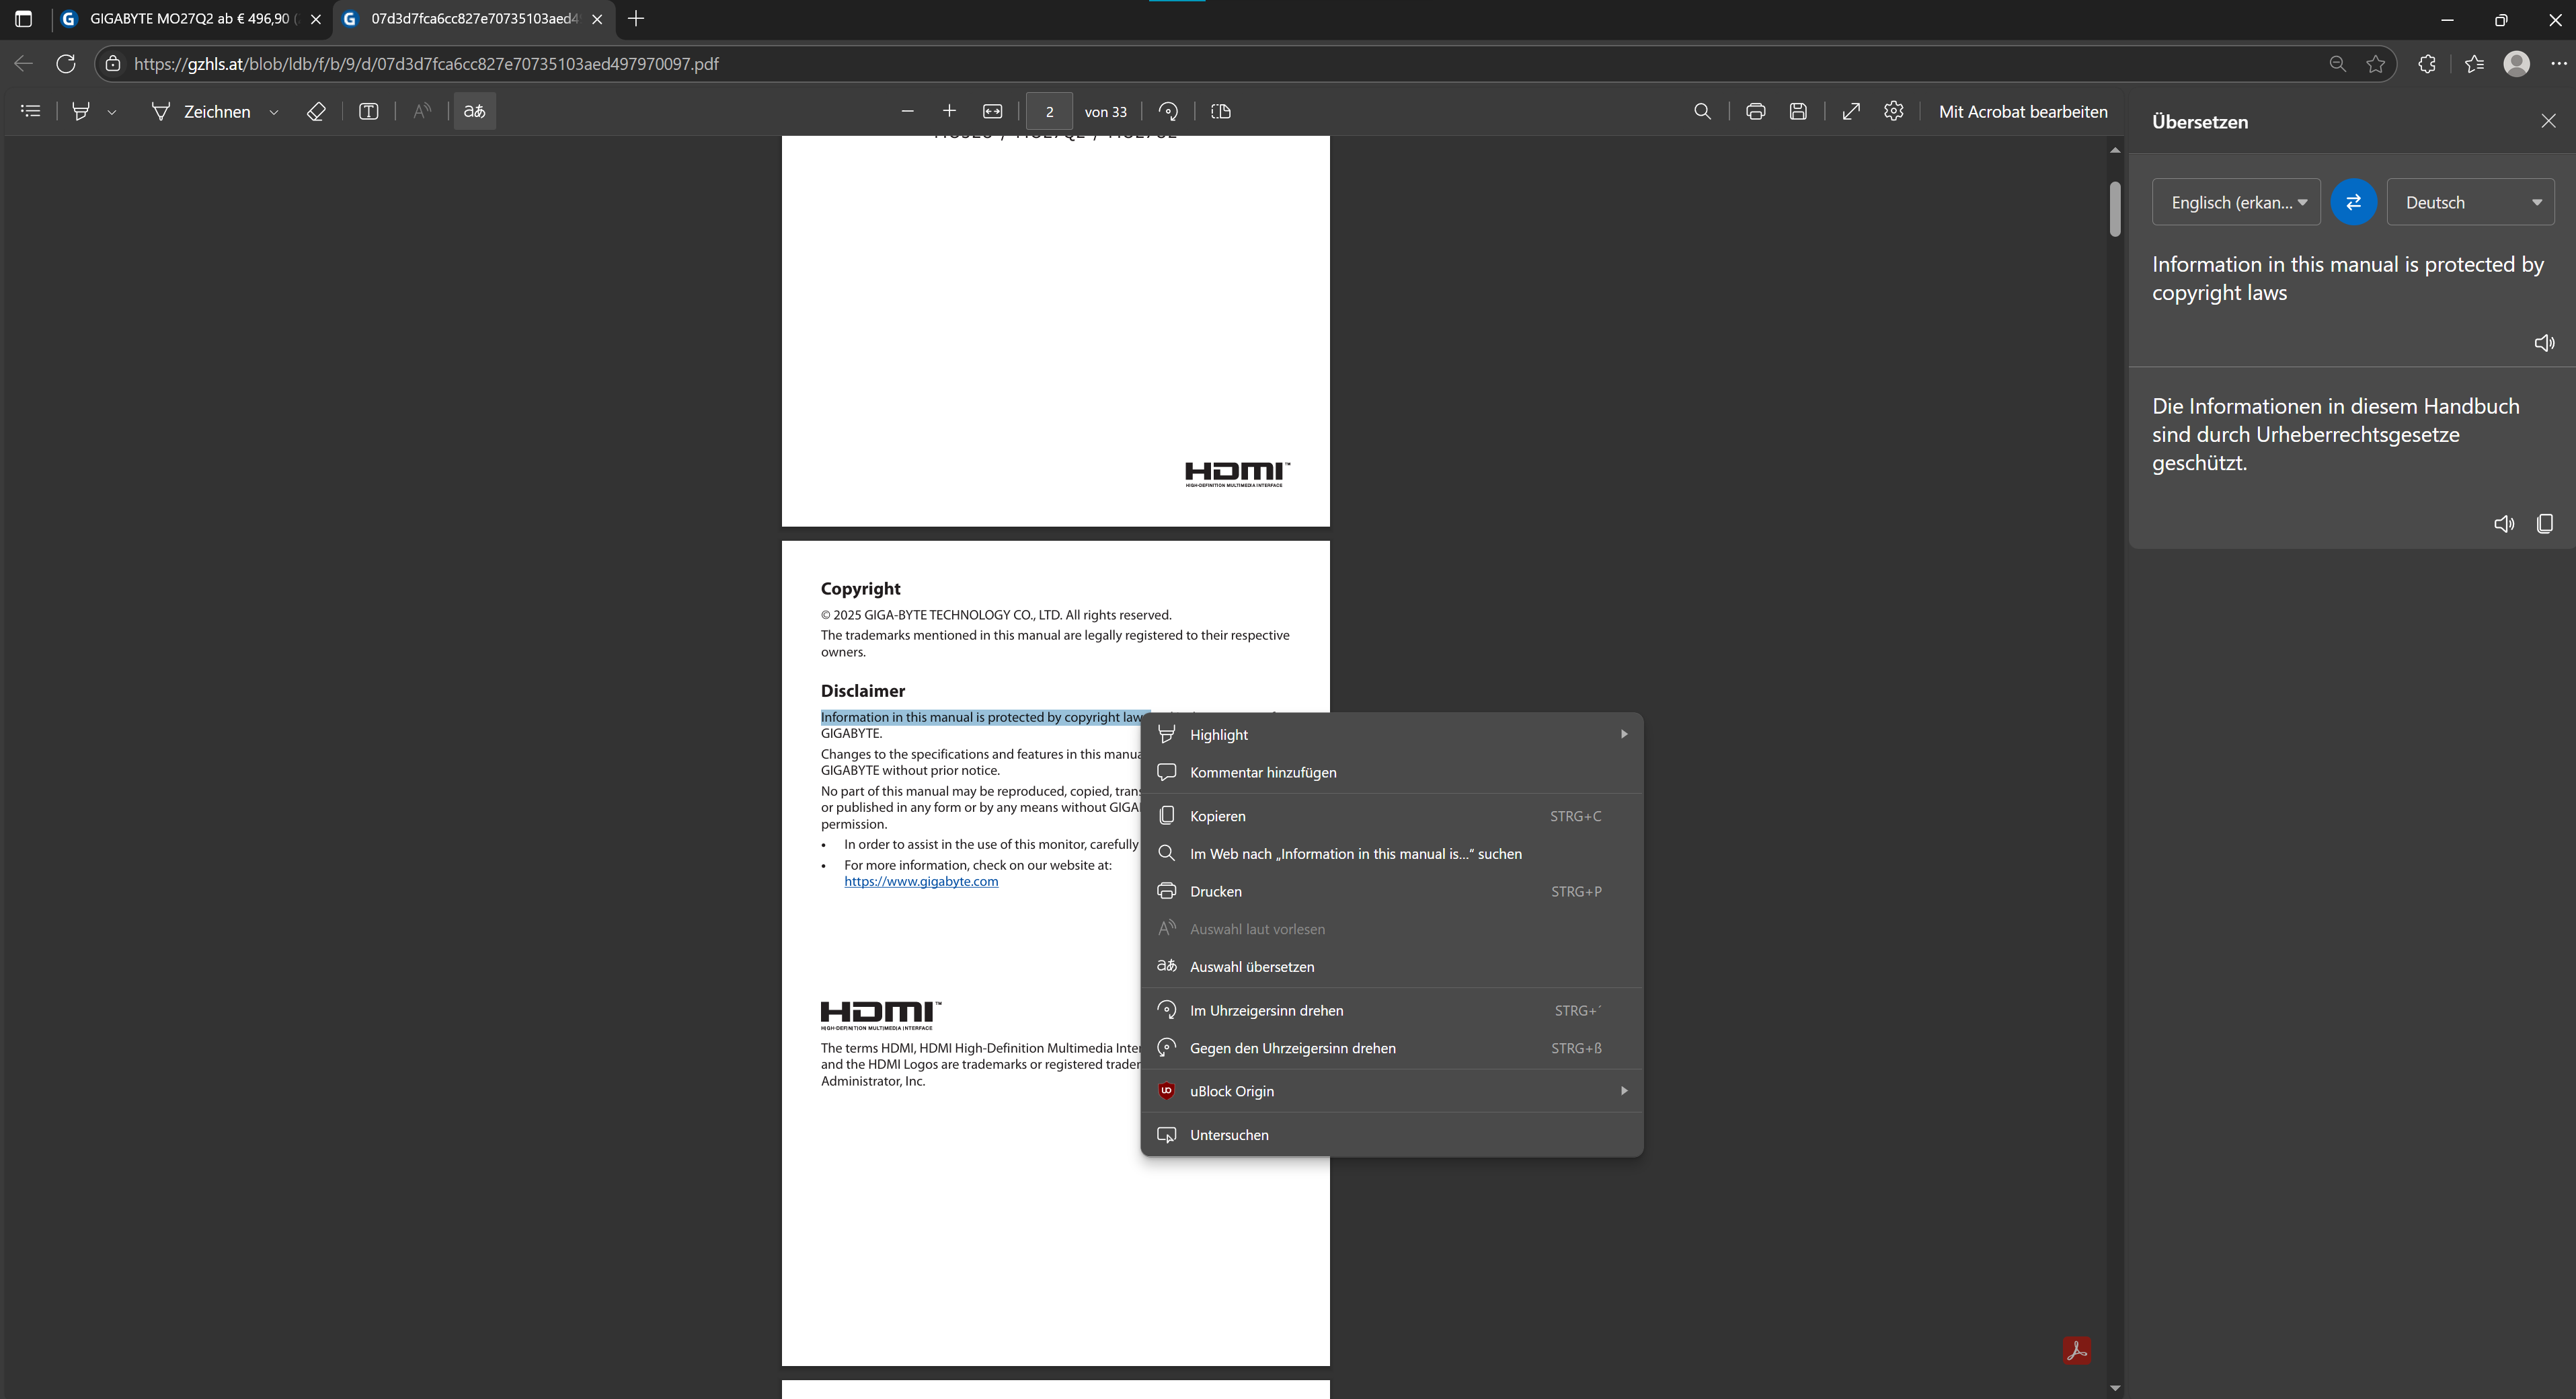Click the page number input field

tap(1049, 112)
